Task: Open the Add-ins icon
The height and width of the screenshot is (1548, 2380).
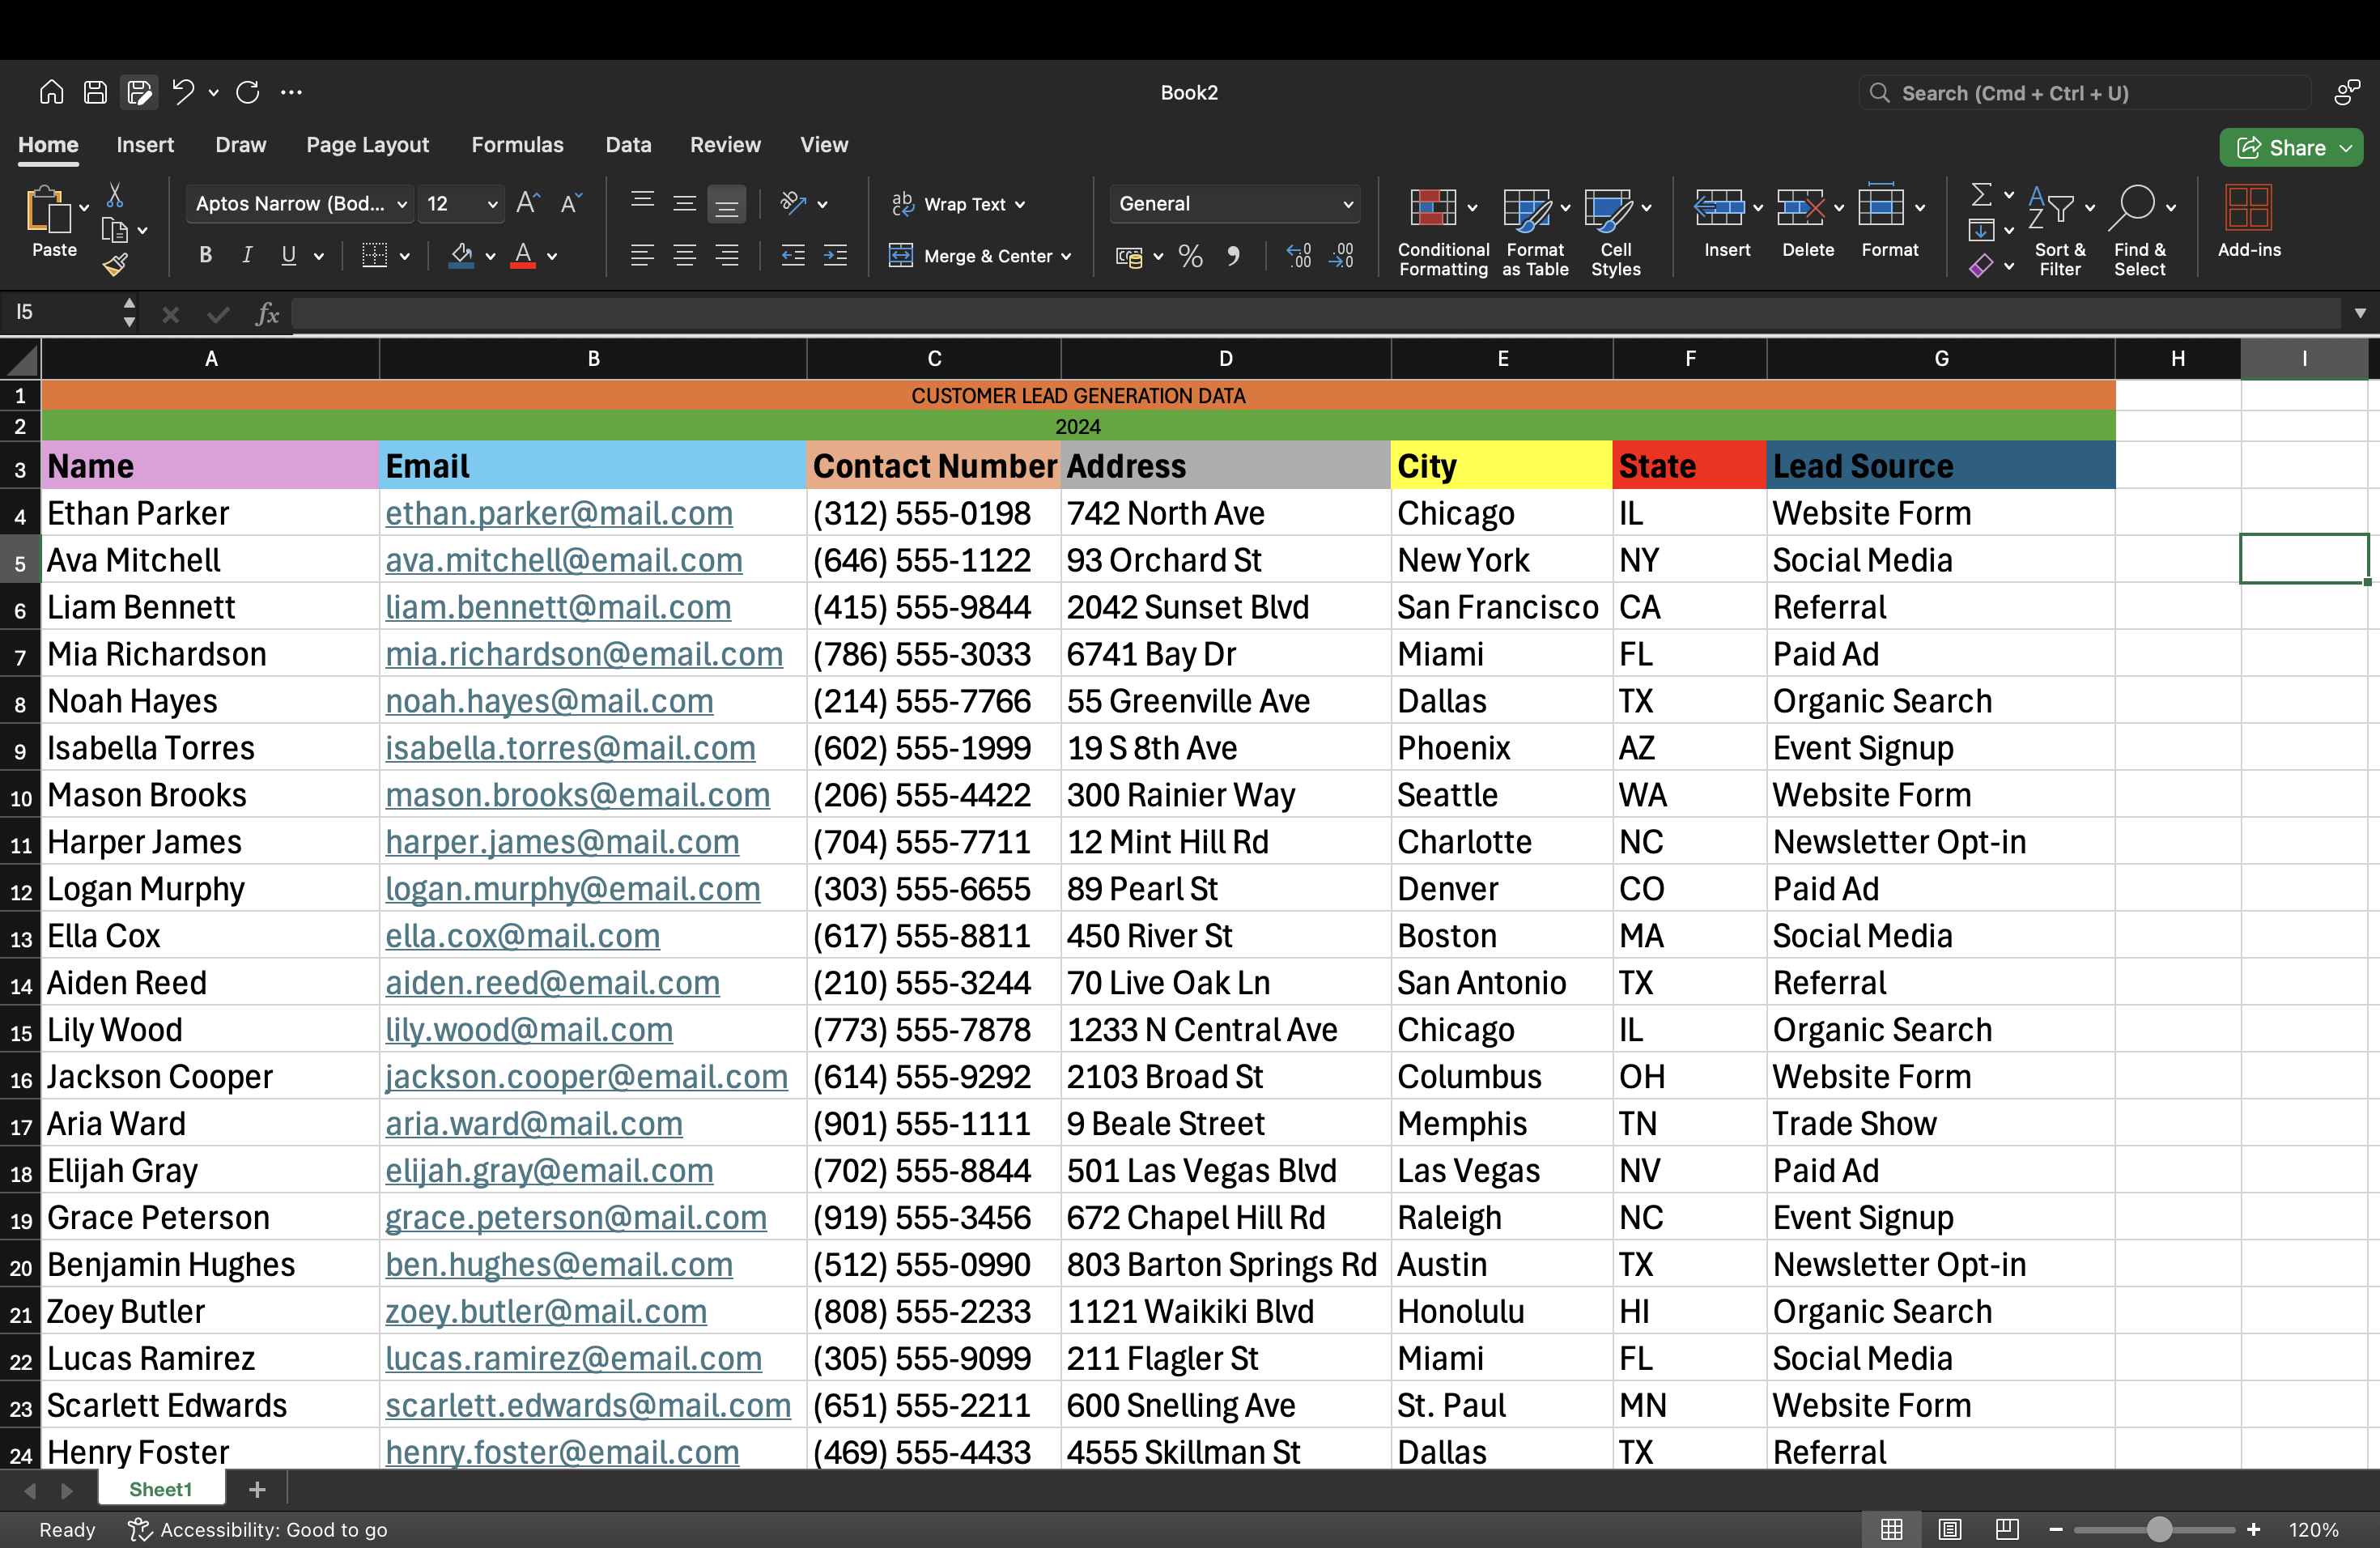Action: pos(2249,222)
